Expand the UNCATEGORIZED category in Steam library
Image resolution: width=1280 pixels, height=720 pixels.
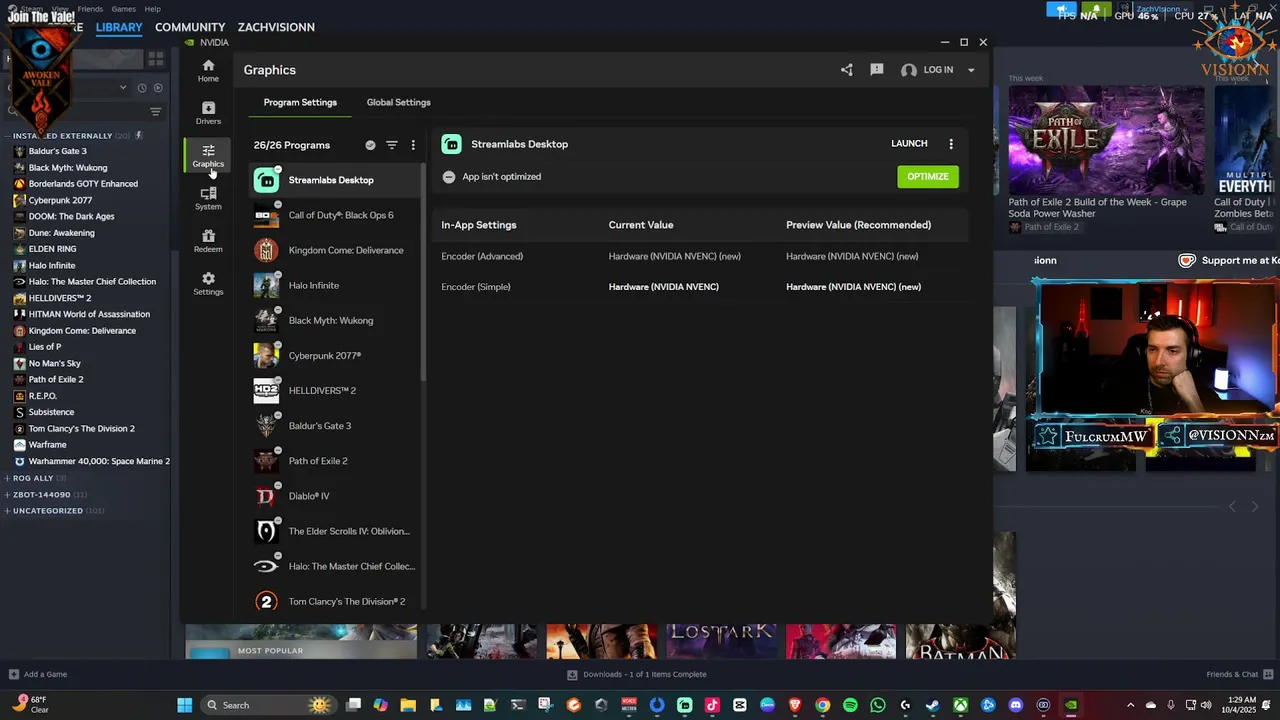(x=9, y=511)
